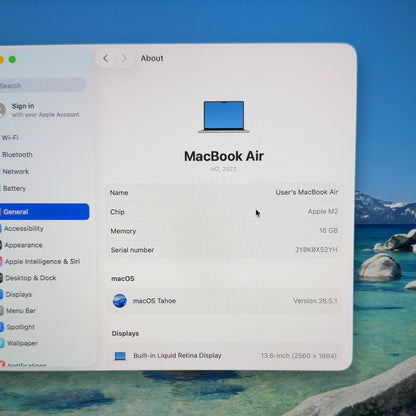Go back with the left chevron
This screenshot has height=416, width=416.
(x=106, y=59)
